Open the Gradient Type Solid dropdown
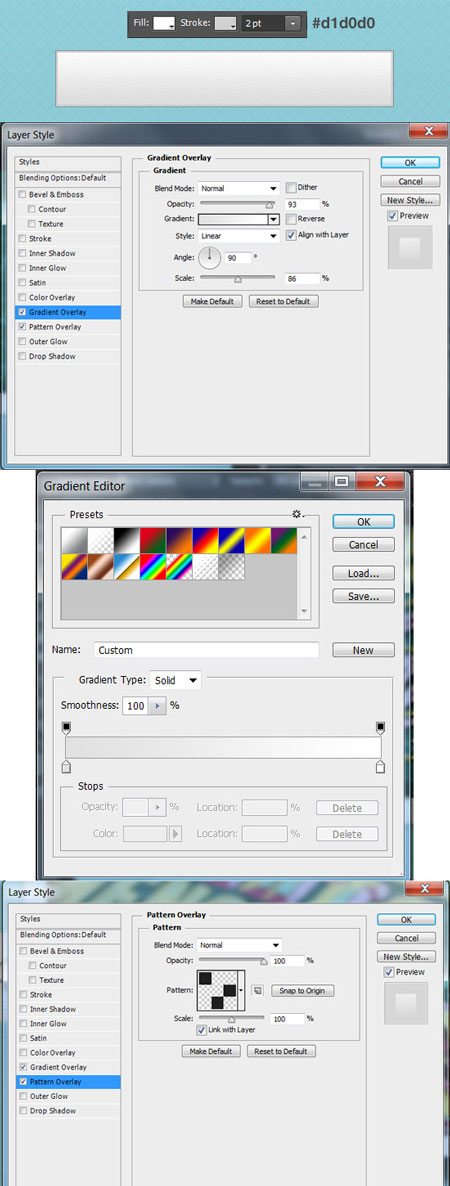Viewport: 450px width, 1186px height. click(176, 680)
